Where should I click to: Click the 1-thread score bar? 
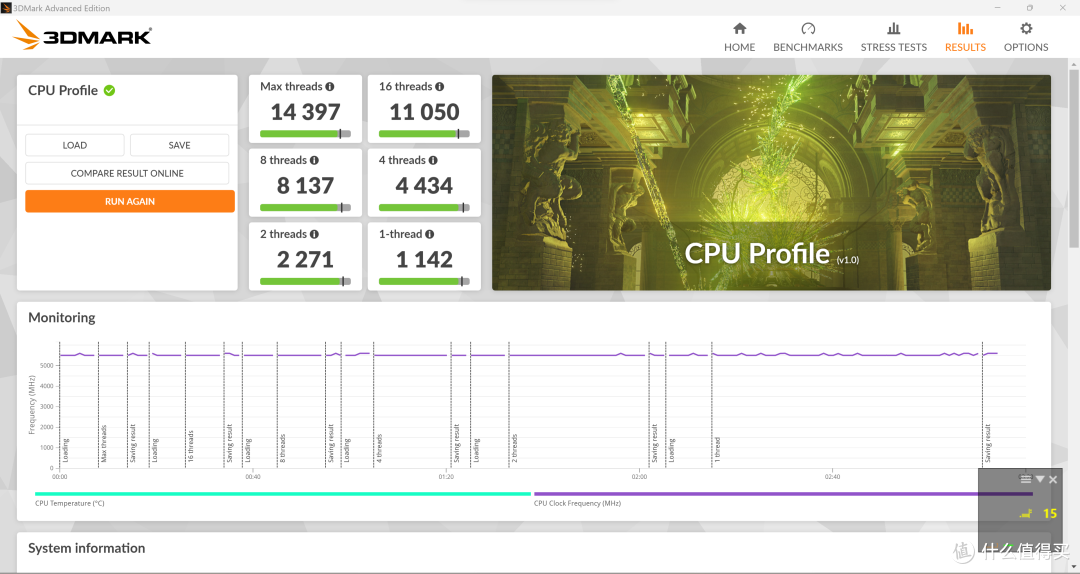tap(424, 281)
